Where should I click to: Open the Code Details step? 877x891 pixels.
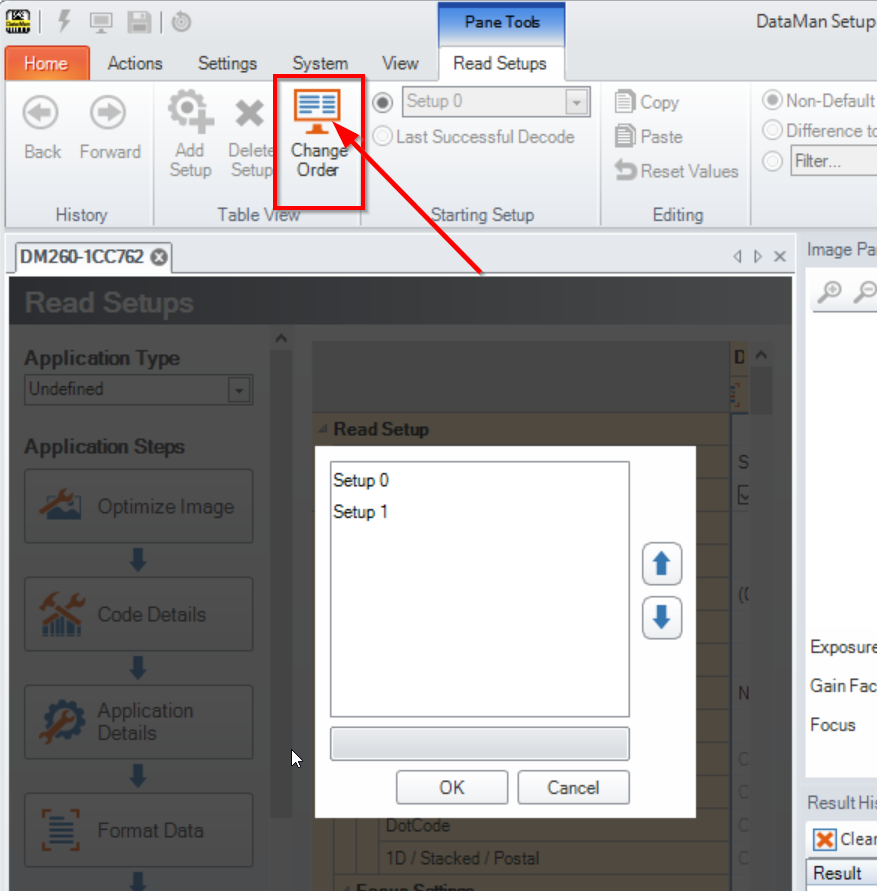[x=138, y=614]
